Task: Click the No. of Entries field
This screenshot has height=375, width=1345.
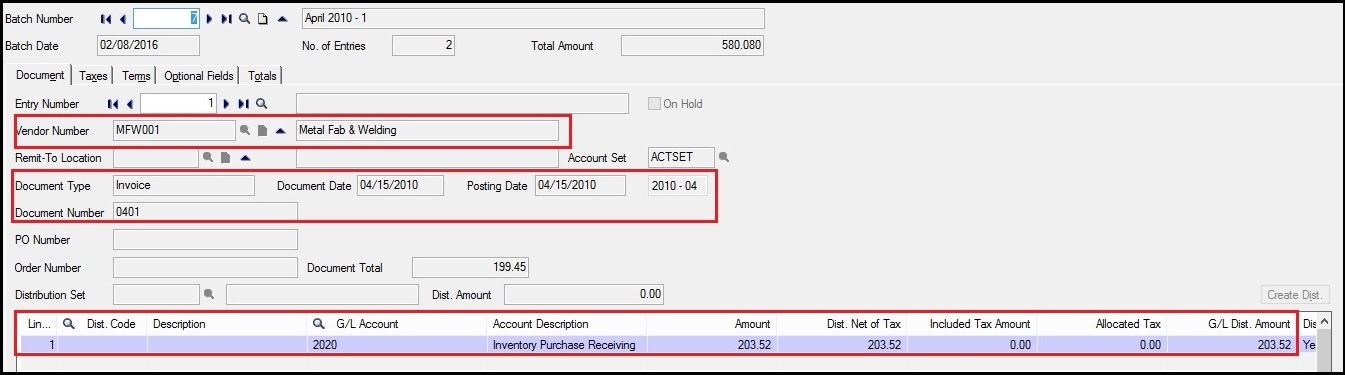Action: (424, 45)
